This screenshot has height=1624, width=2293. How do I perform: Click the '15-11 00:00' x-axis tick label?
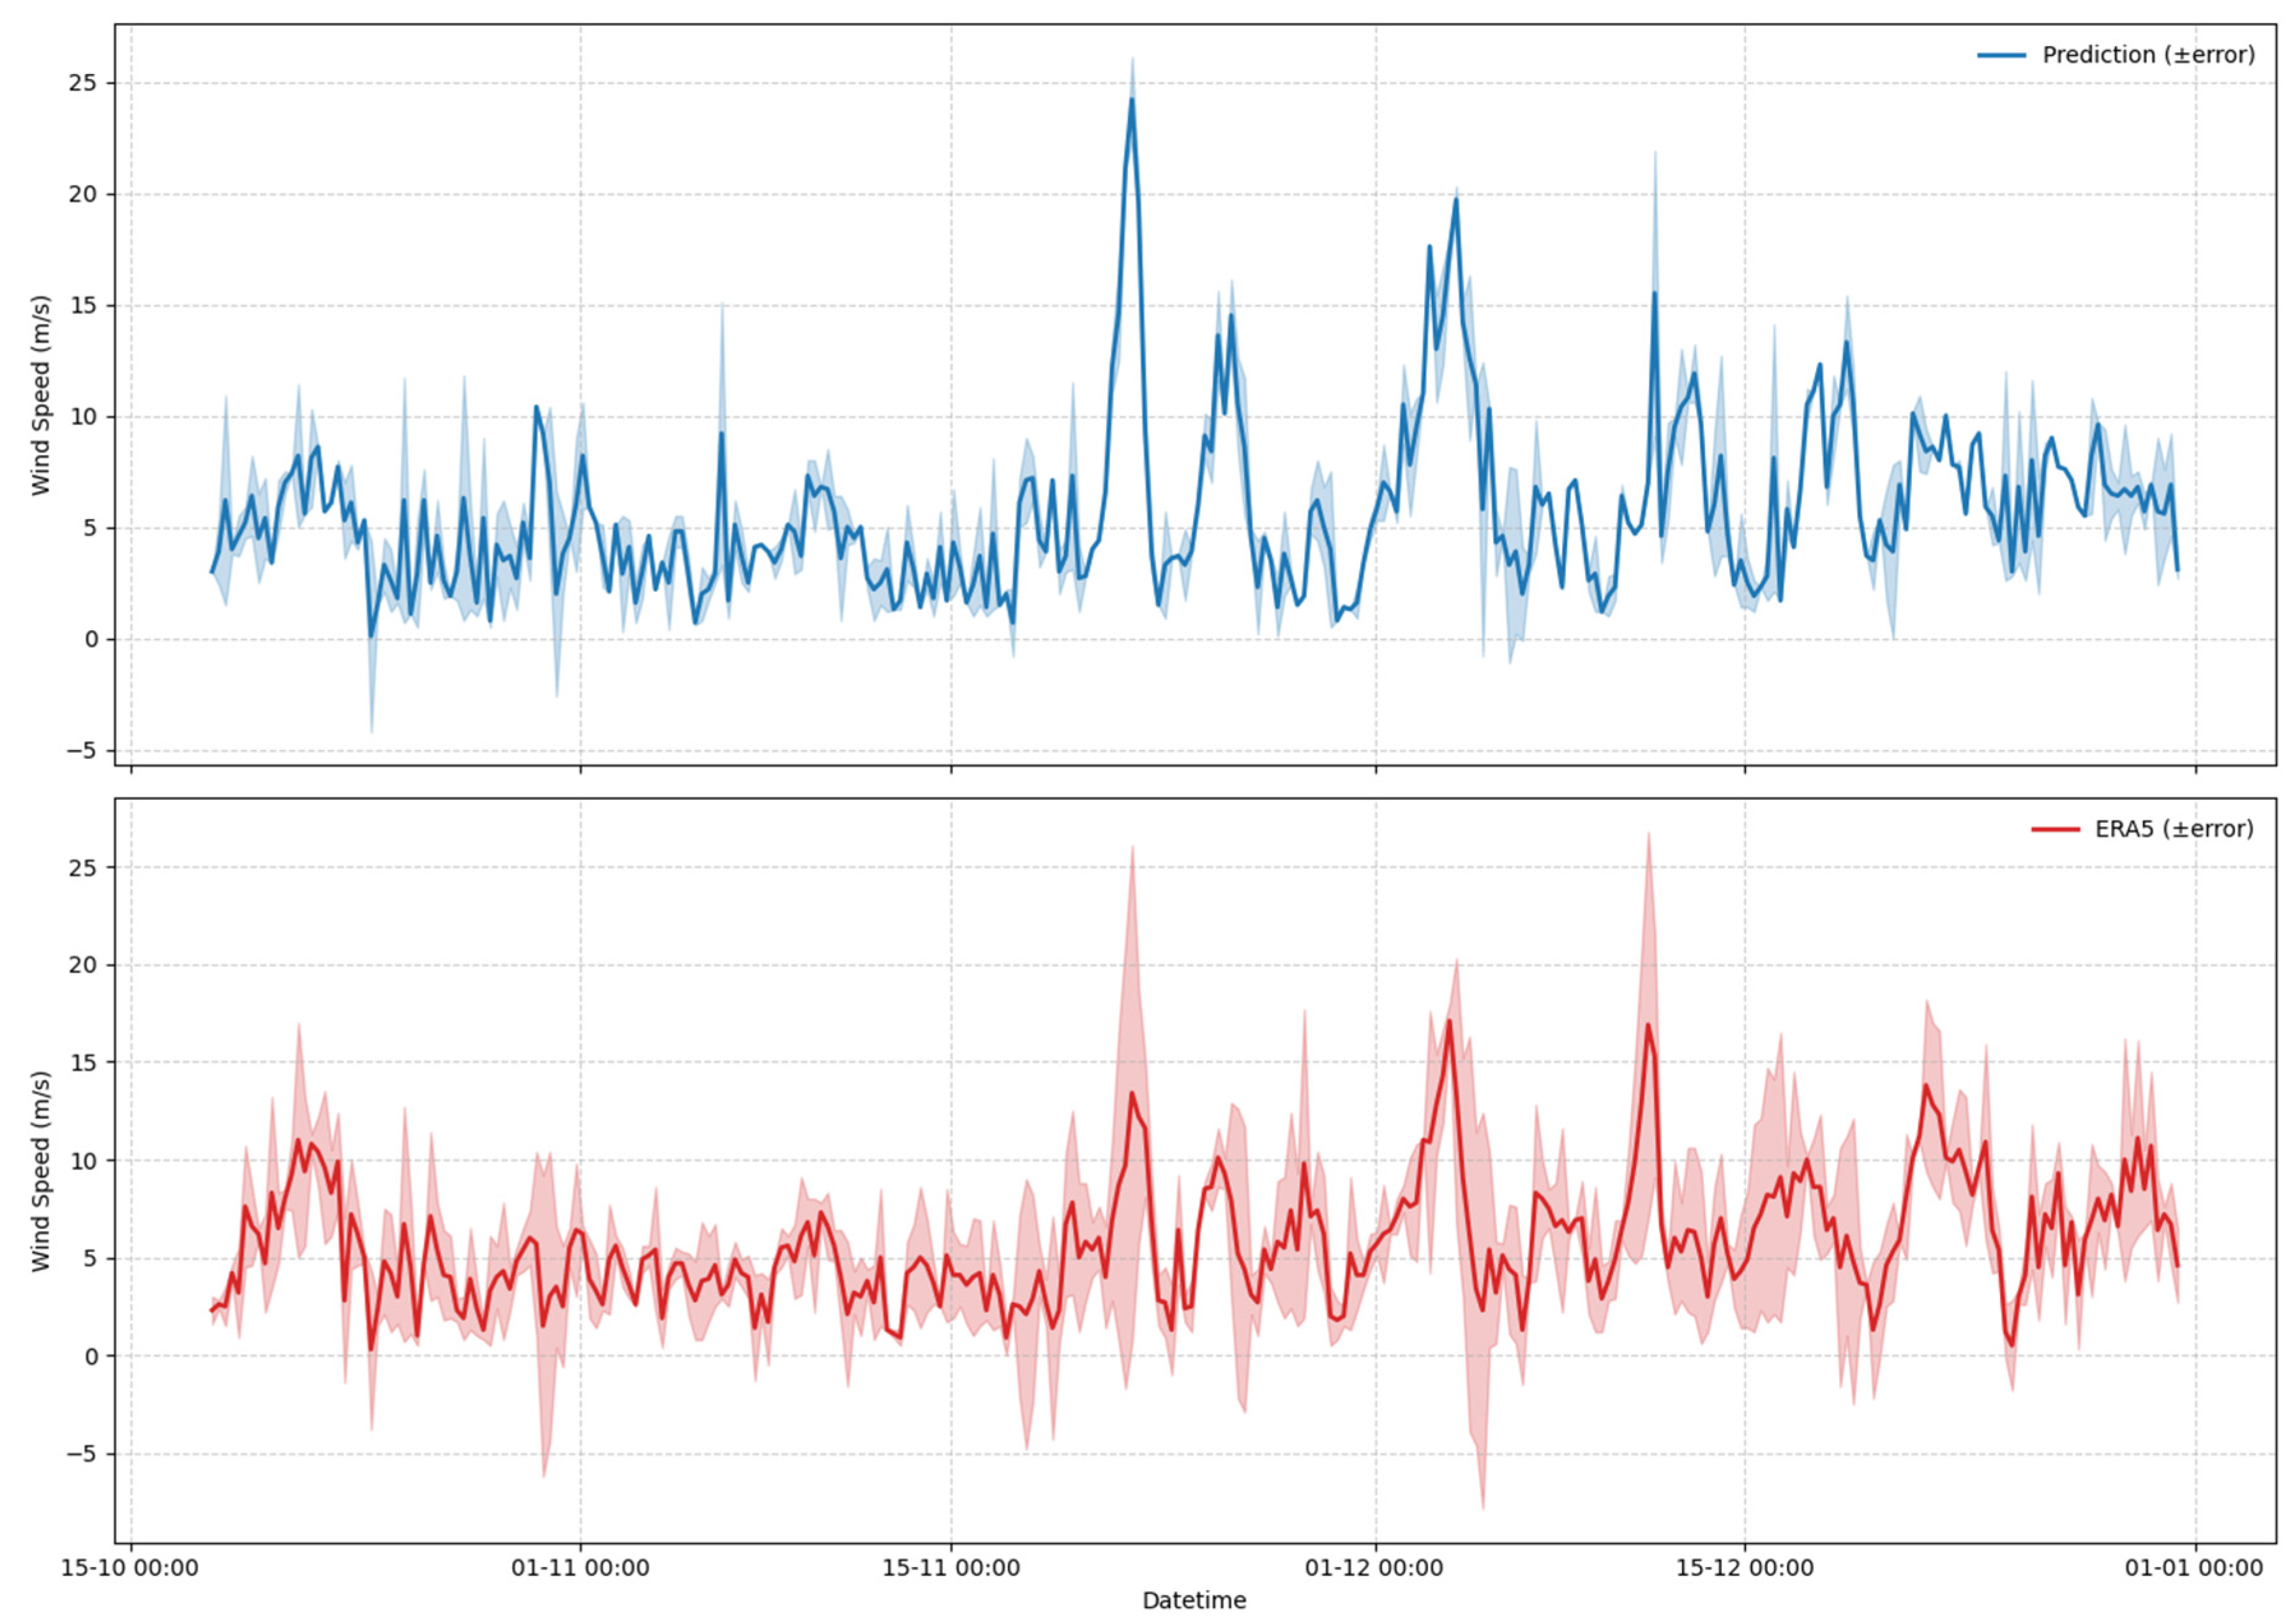950,1567
